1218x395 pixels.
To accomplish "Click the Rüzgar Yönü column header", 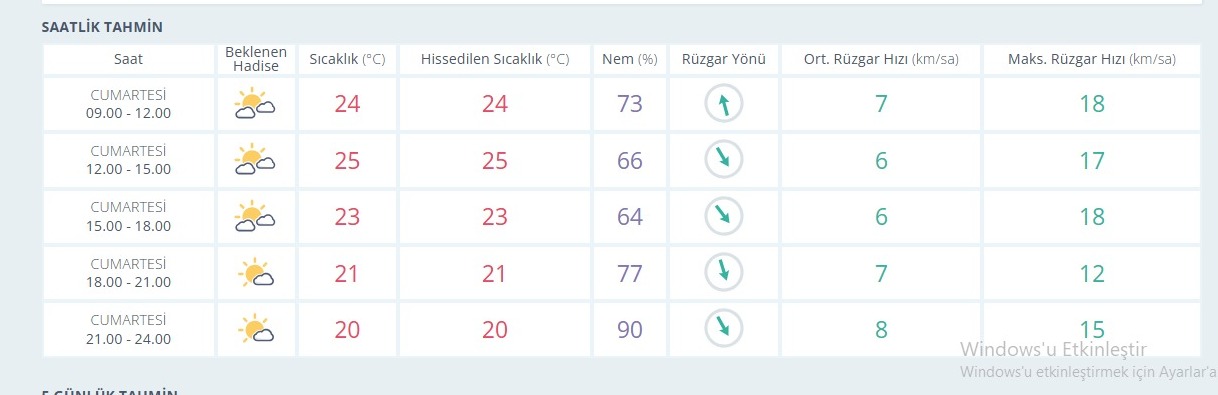I will [724, 59].
